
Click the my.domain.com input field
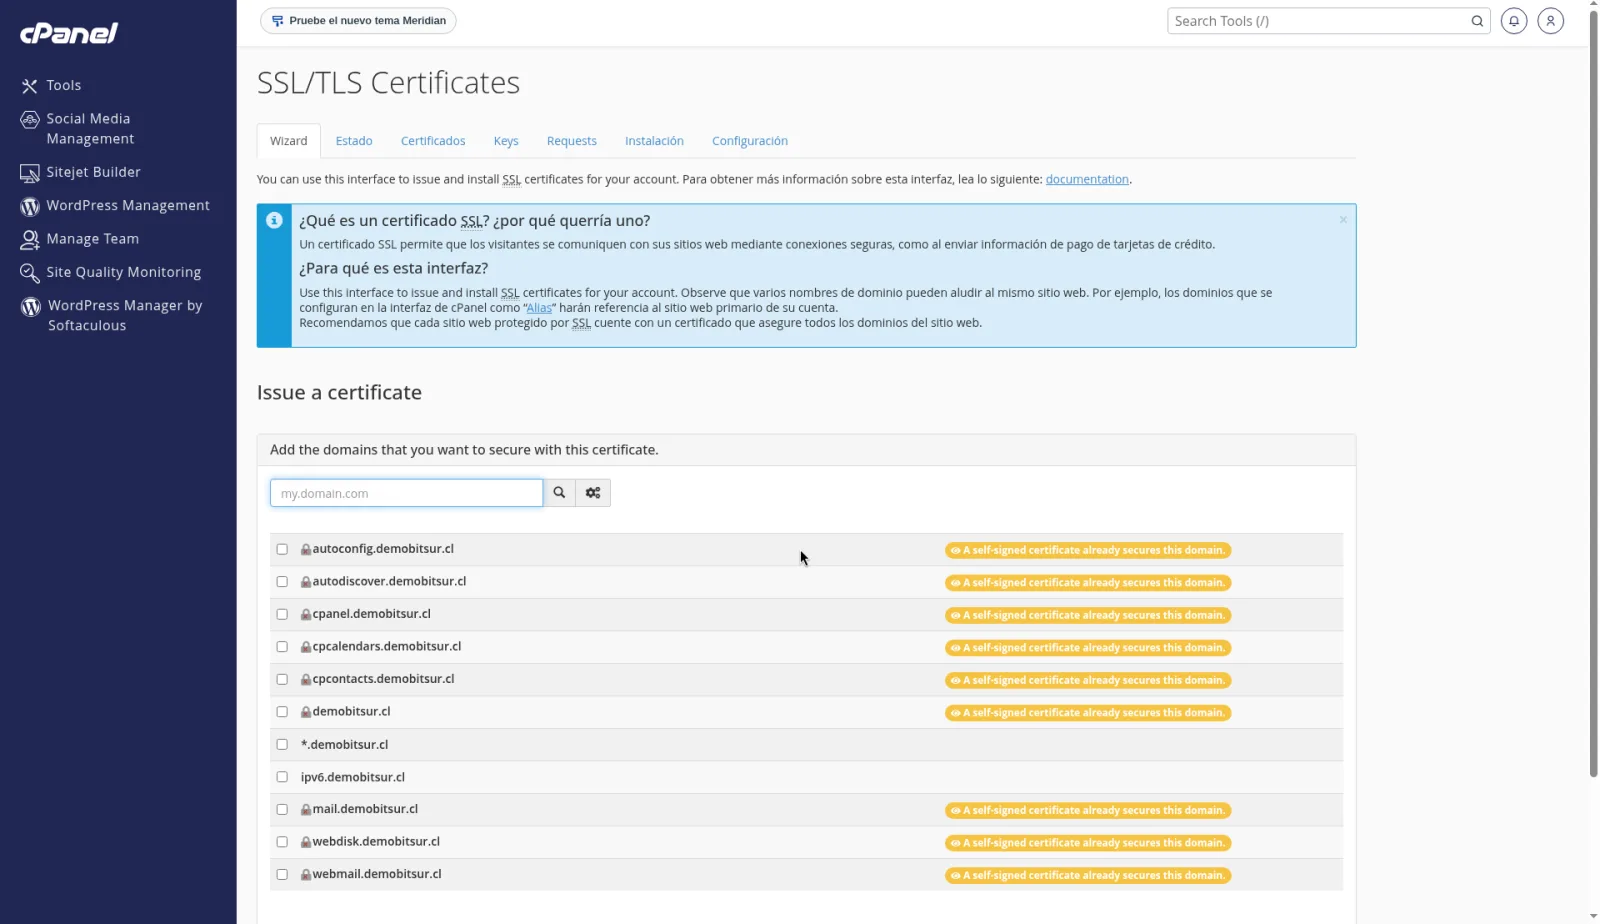point(406,493)
